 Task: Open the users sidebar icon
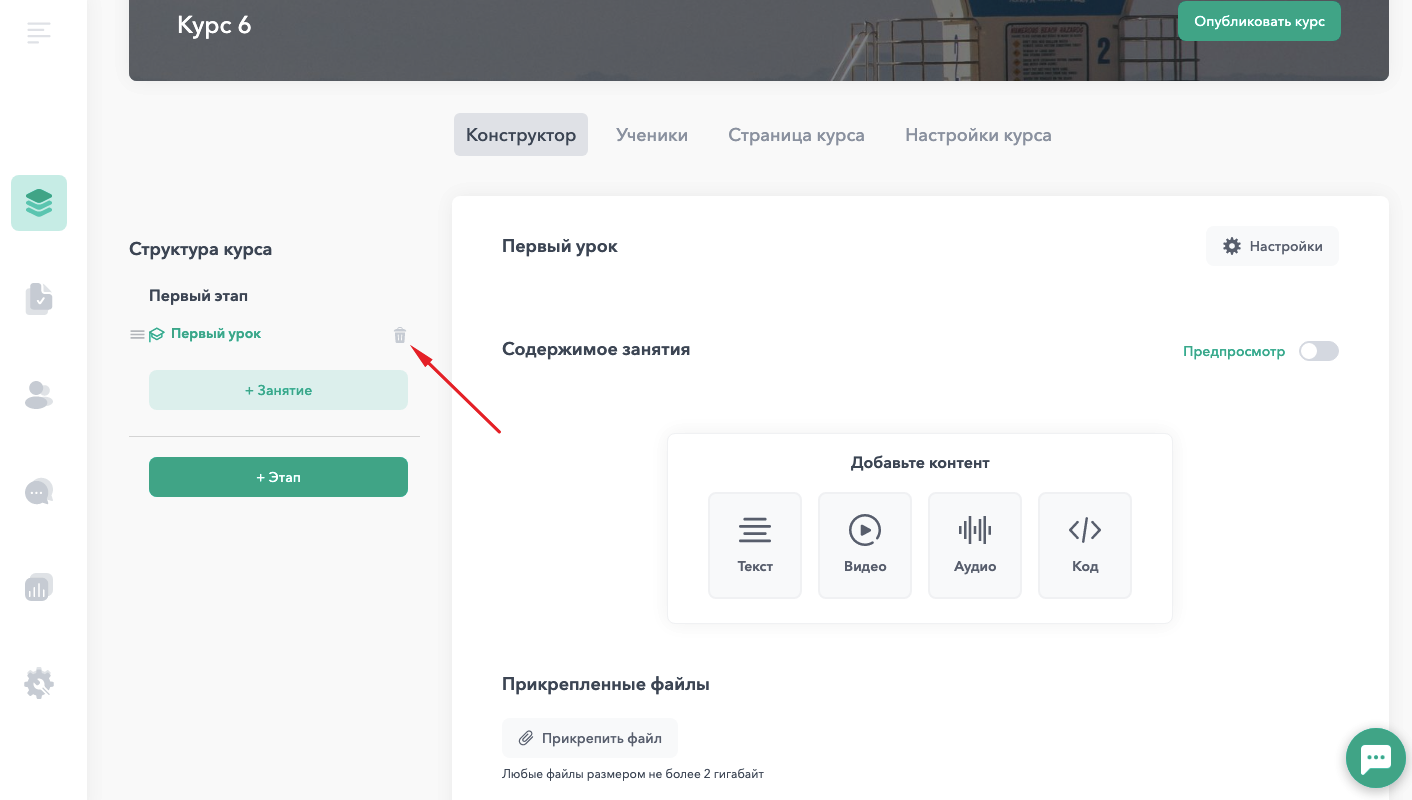click(x=39, y=395)
